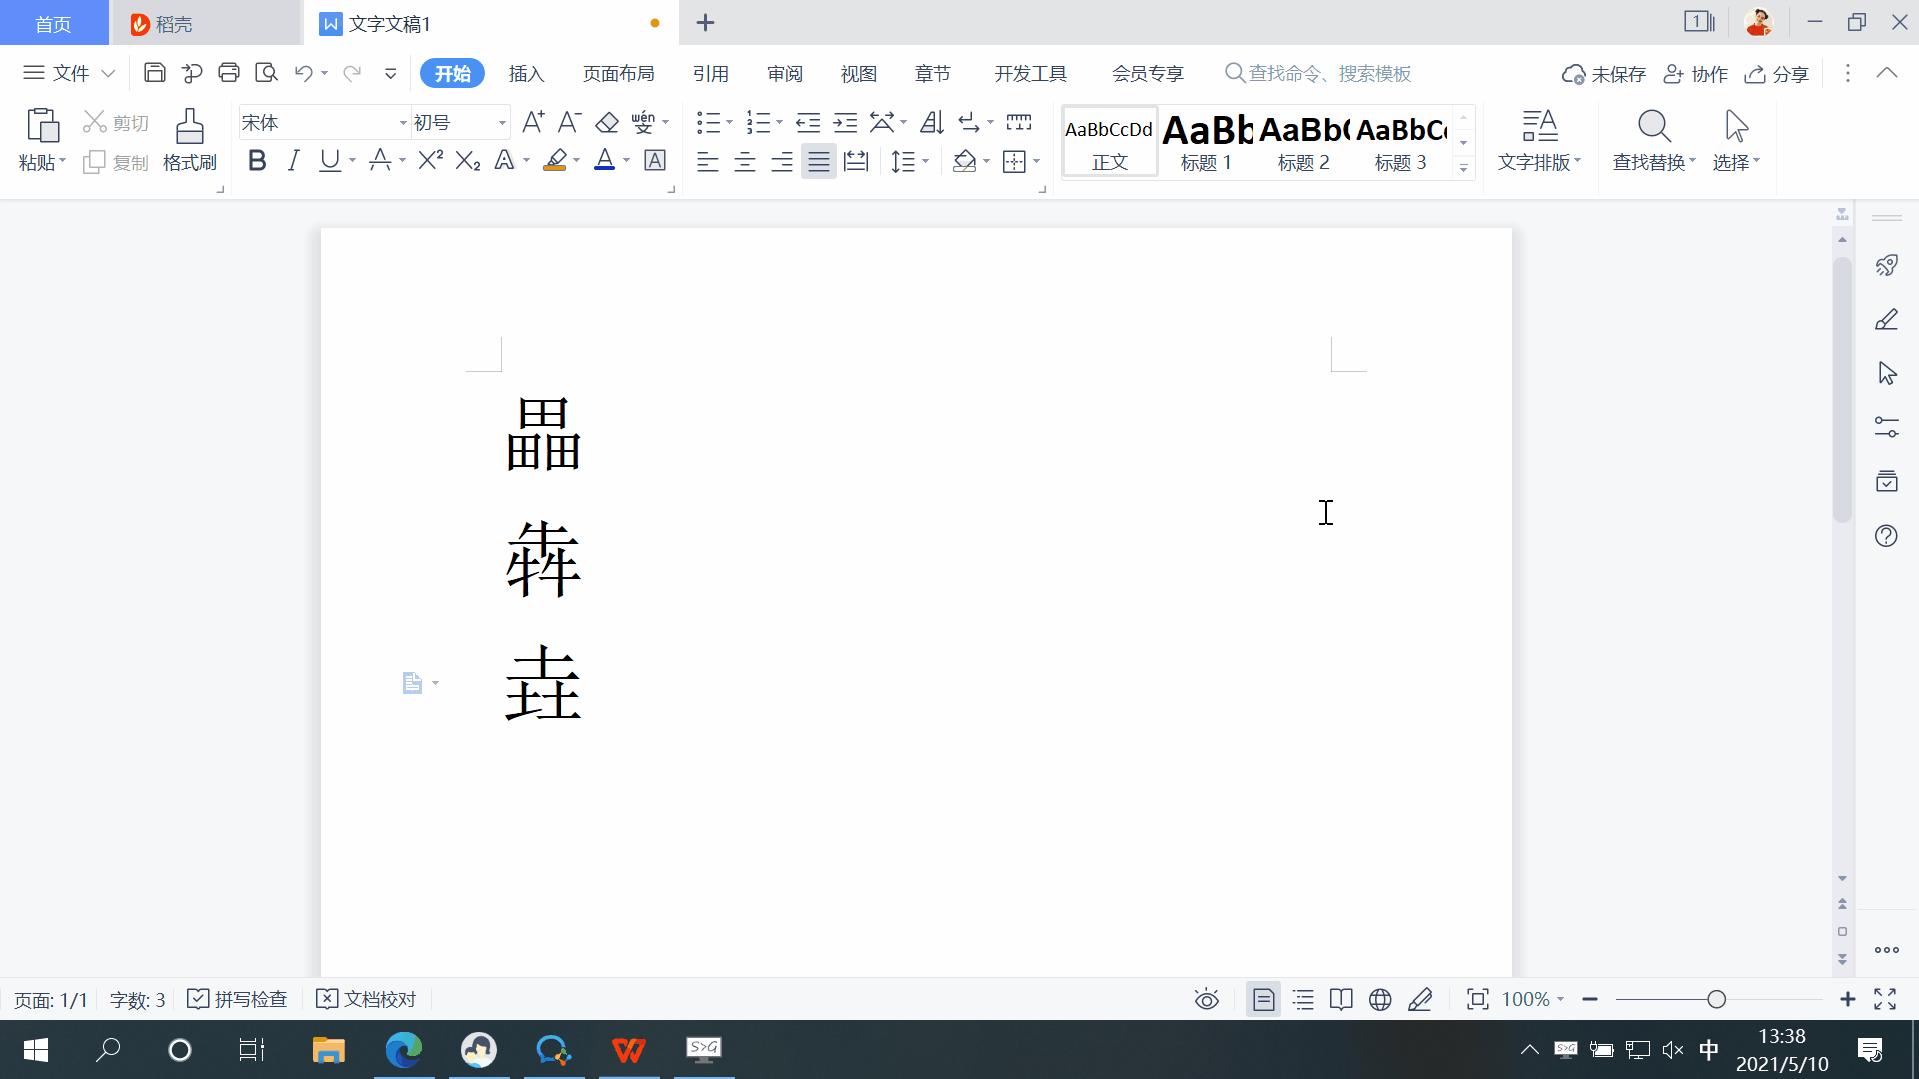
Task: Open the 查找替换 find and replace tool
Action: click(x=1652, y=140)
